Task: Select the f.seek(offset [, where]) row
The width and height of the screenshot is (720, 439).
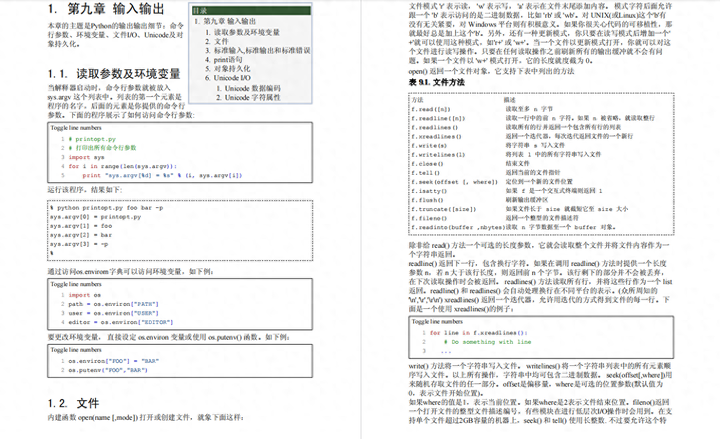Action: click(x=541, y=182)
